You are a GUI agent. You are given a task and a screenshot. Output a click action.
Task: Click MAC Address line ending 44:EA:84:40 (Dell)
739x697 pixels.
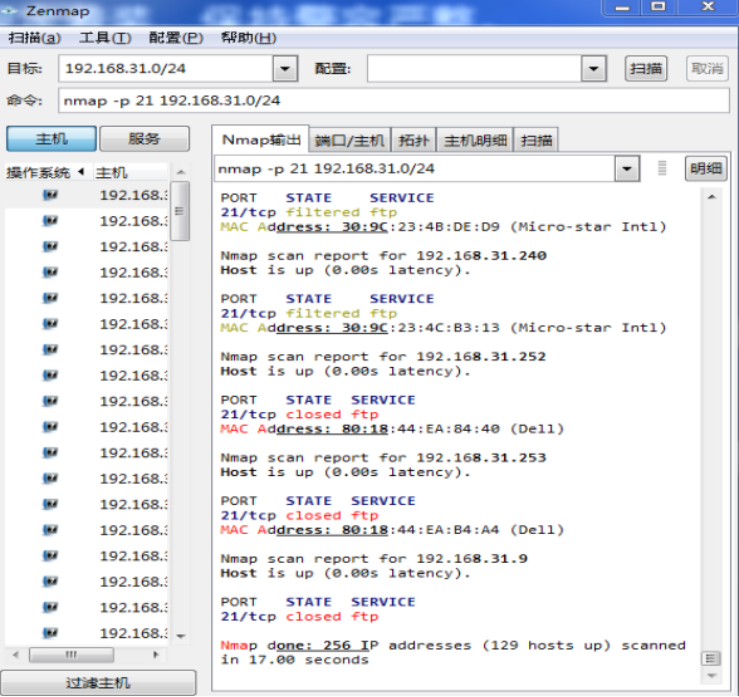click(392, 429)
